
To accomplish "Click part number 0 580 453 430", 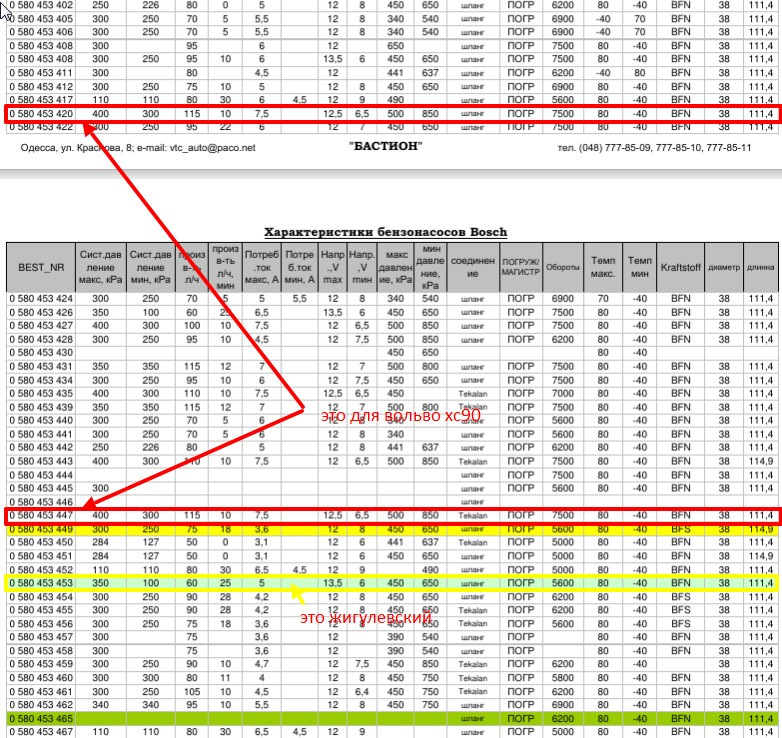I will 41,353.
